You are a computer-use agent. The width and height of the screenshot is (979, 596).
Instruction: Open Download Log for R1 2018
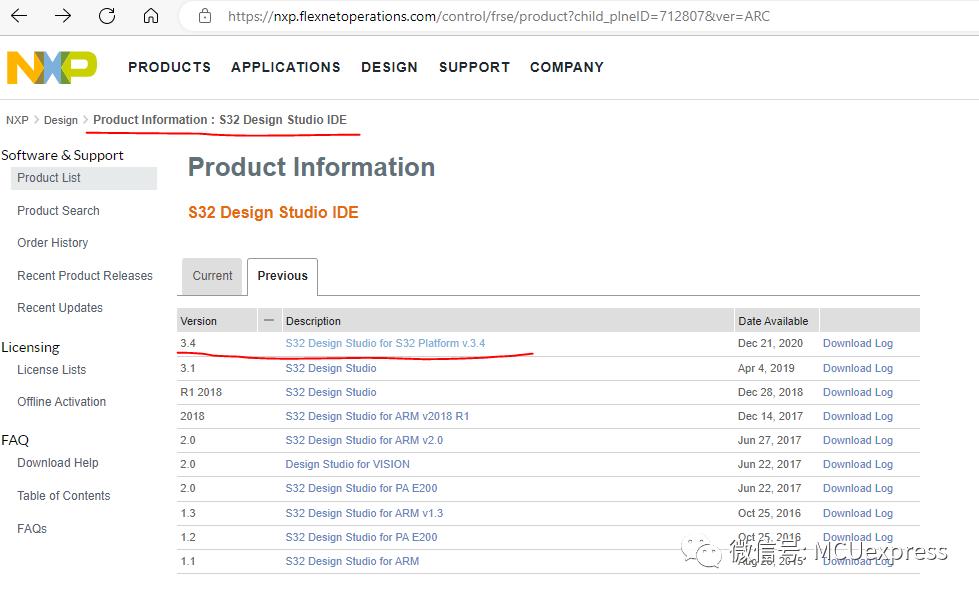(858, 392)
